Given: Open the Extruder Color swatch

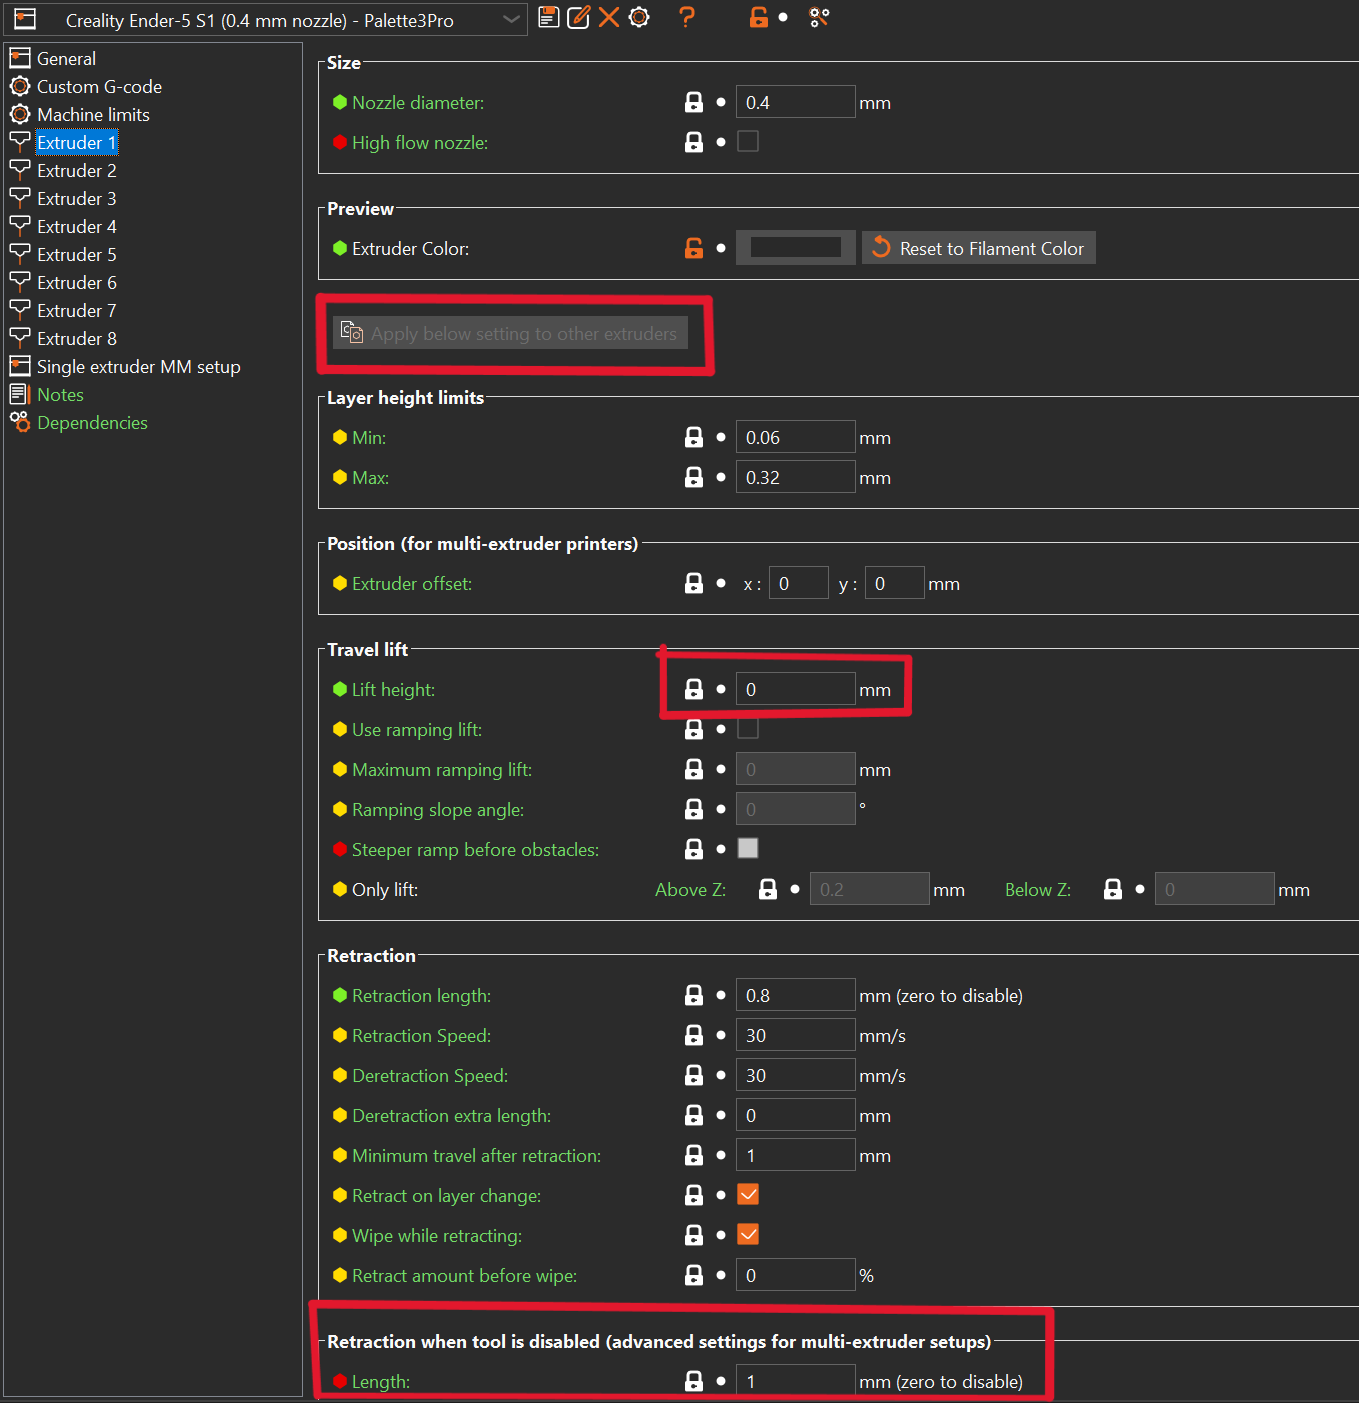Looking at the screenshot, I should click(795, 247).
